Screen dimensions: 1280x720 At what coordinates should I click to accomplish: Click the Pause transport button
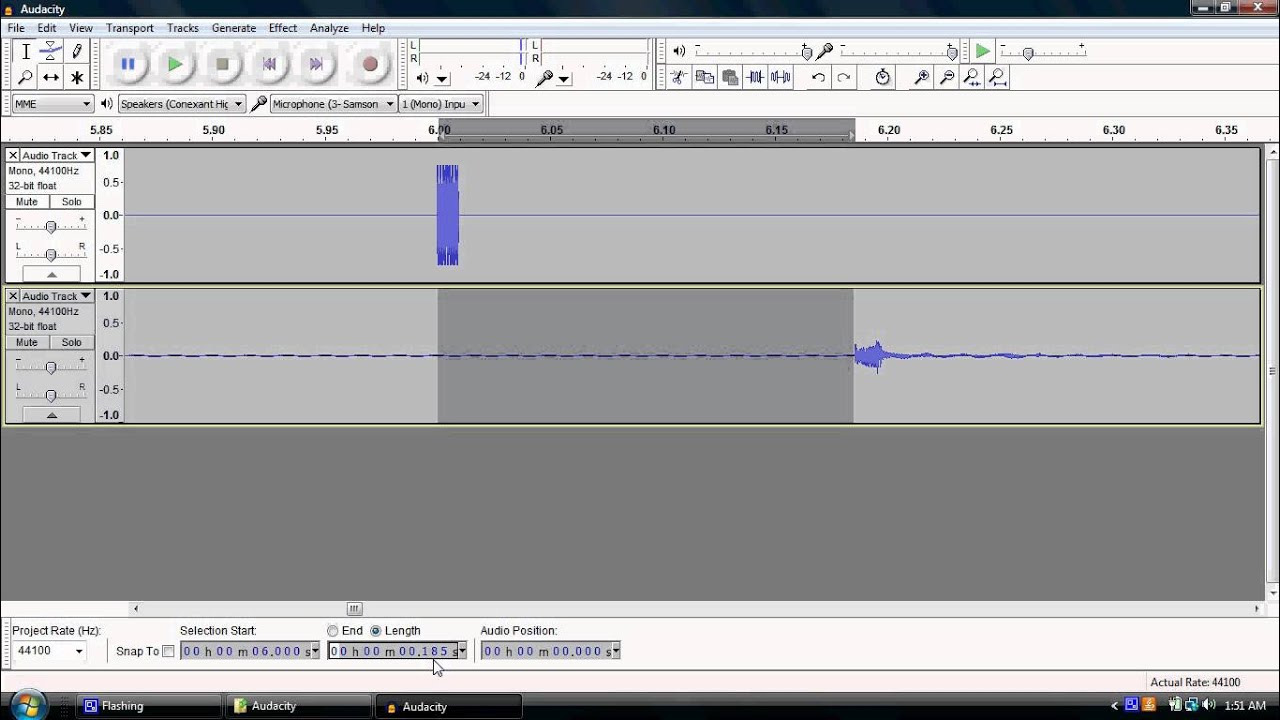(128, 64)
